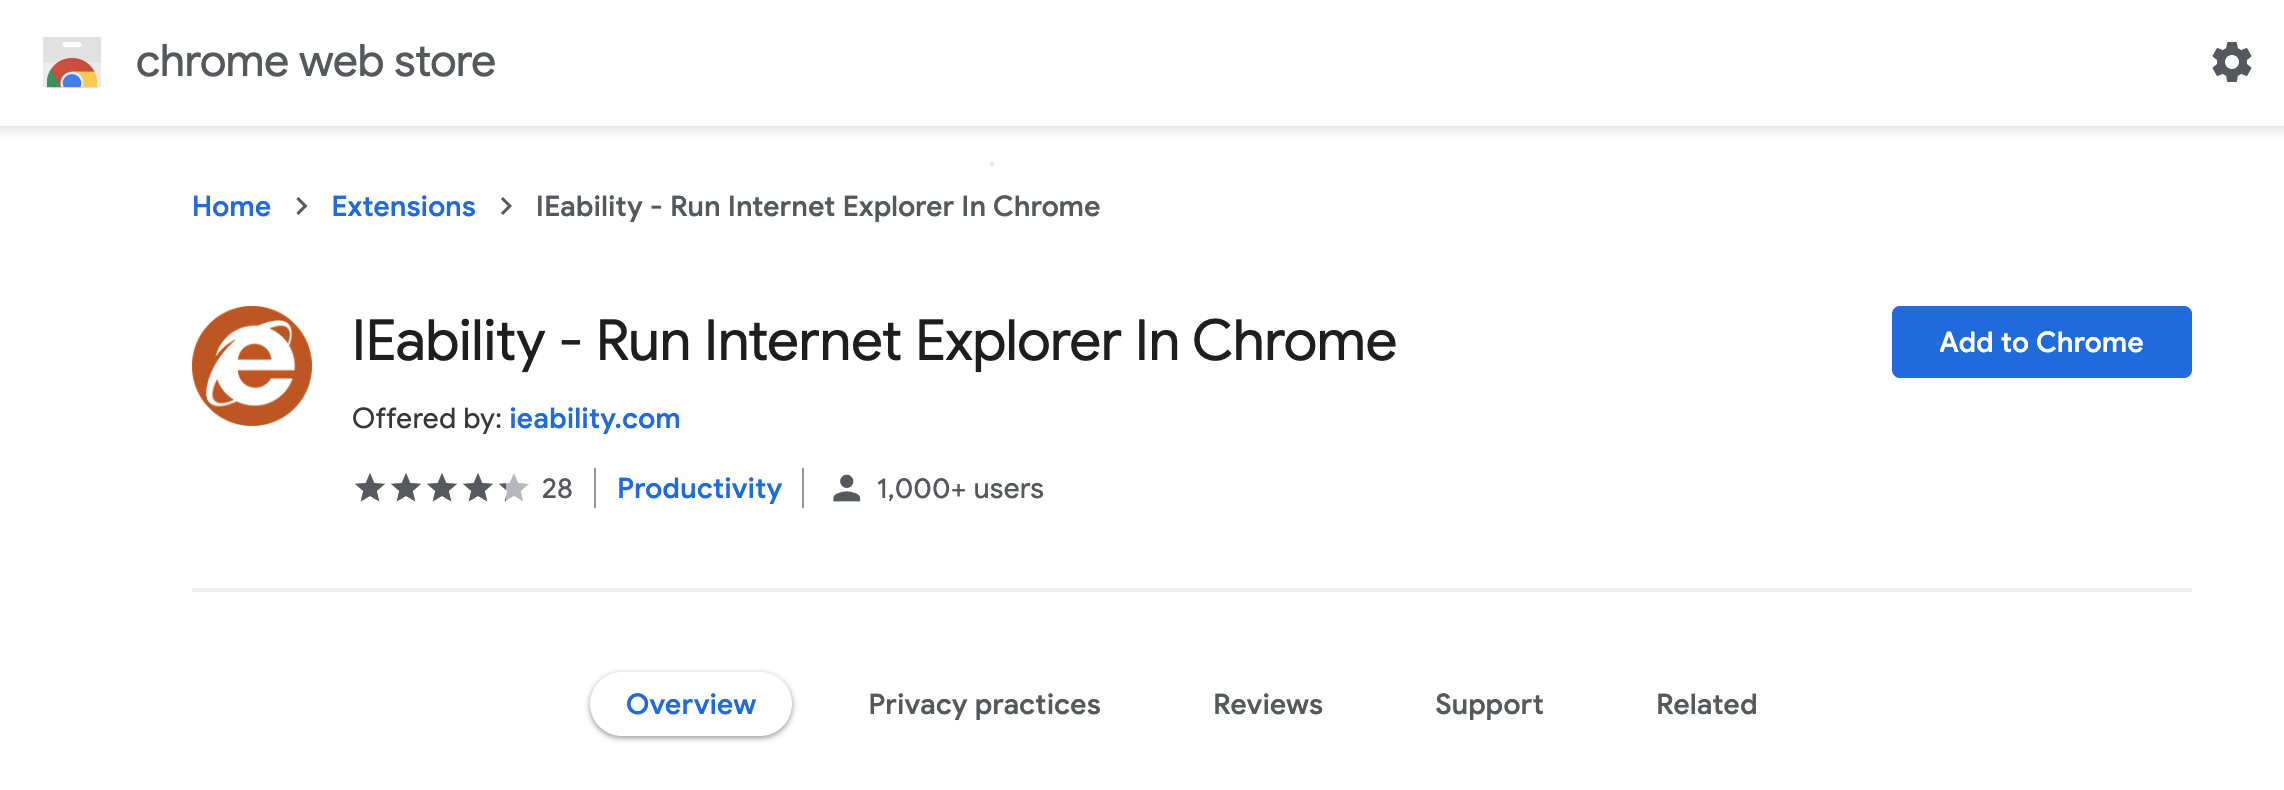Open the Productivity category link
Image resolution: width=2284 pixels, height=790 pixels.
(699, 488)
